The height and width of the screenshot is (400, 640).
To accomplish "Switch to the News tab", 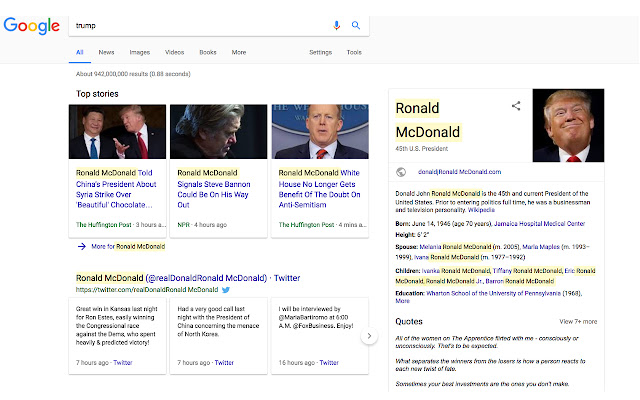I will click(106, 52).
